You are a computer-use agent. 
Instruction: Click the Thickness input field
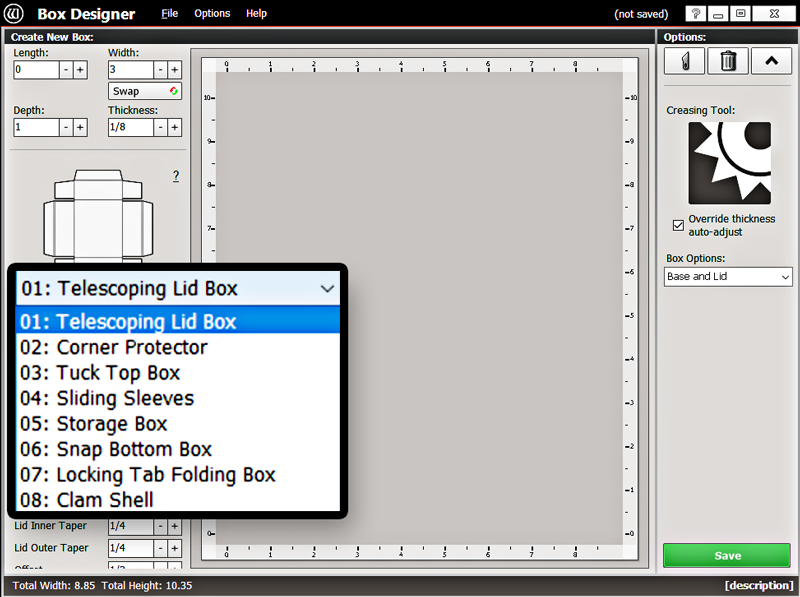coord(131,128)
